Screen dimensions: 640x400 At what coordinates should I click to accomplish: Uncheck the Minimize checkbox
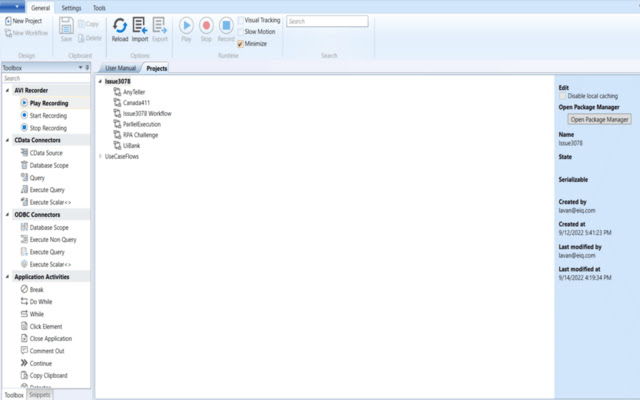coord(240,44)
